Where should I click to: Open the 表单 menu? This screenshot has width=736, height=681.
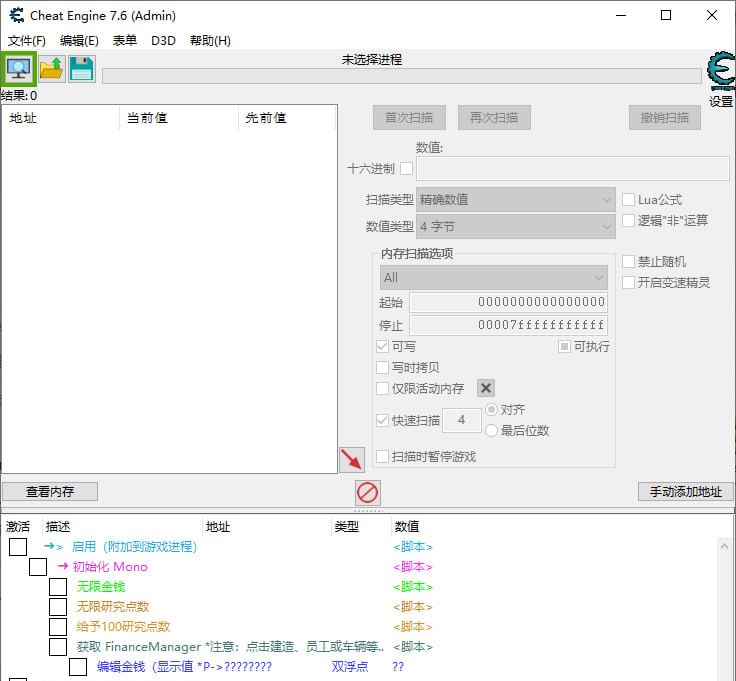coord(125,41)
